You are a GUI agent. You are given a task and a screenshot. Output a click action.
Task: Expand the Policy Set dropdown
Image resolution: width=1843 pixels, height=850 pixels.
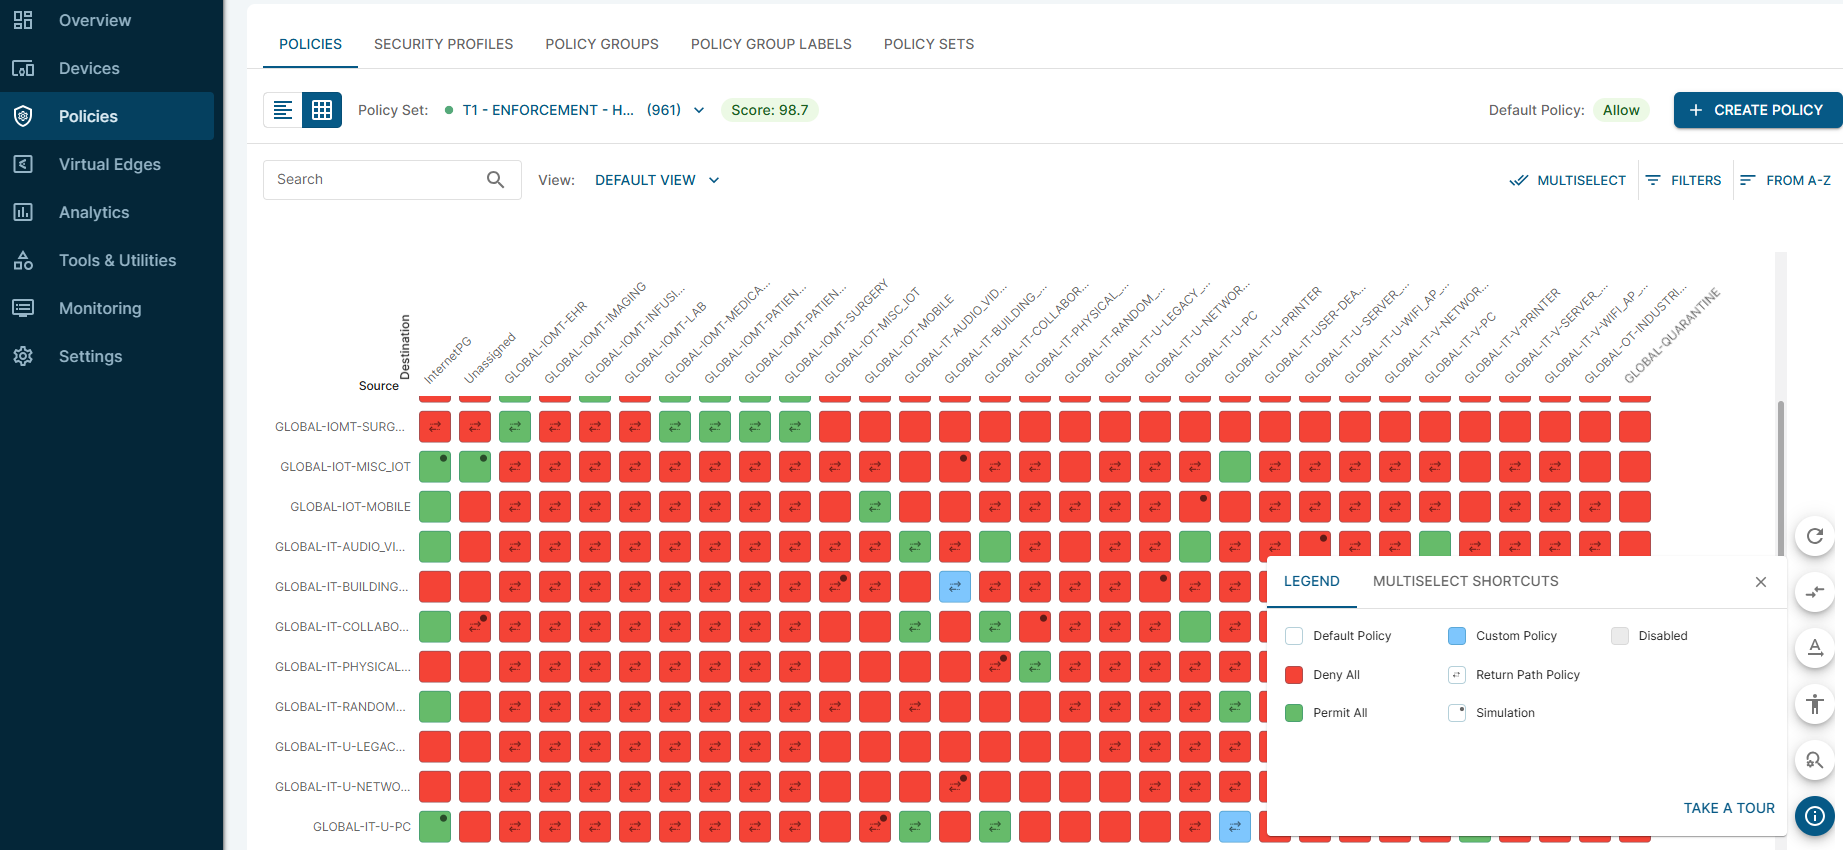[x=698, y=110]
